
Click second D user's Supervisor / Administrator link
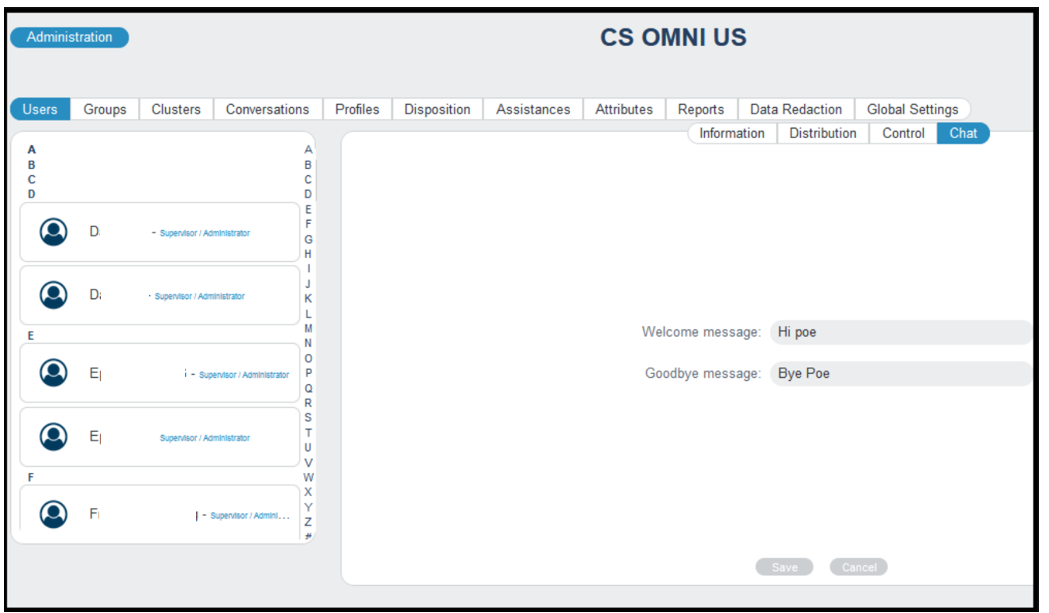[x=199, y=296]
